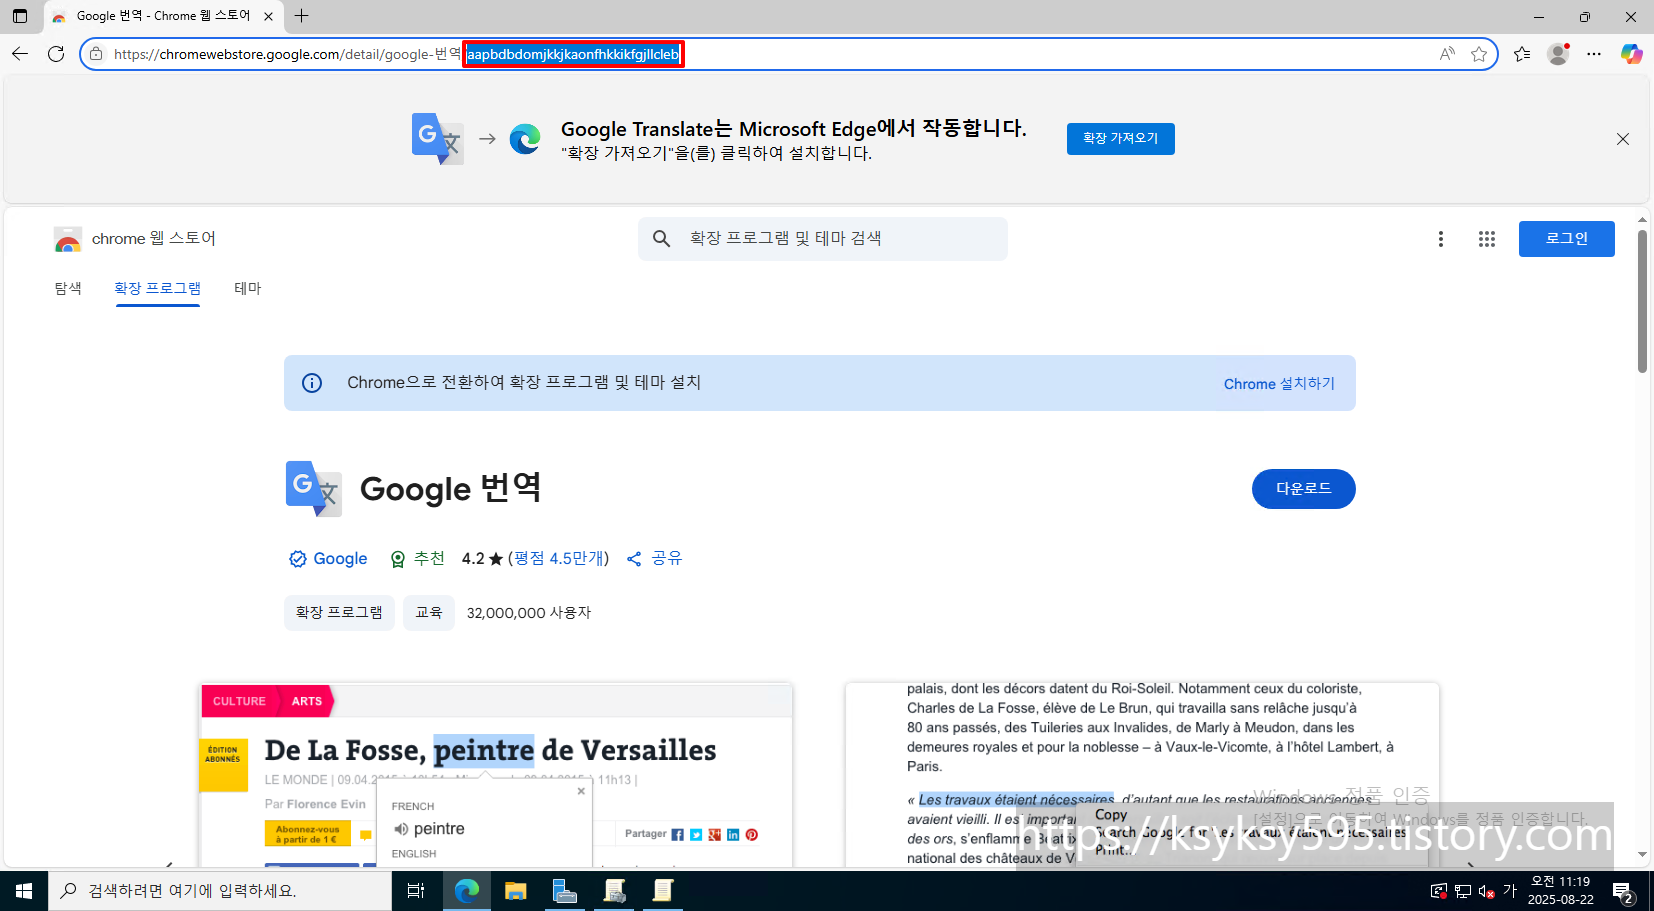Click the 추천 badge

click(417, 559)
